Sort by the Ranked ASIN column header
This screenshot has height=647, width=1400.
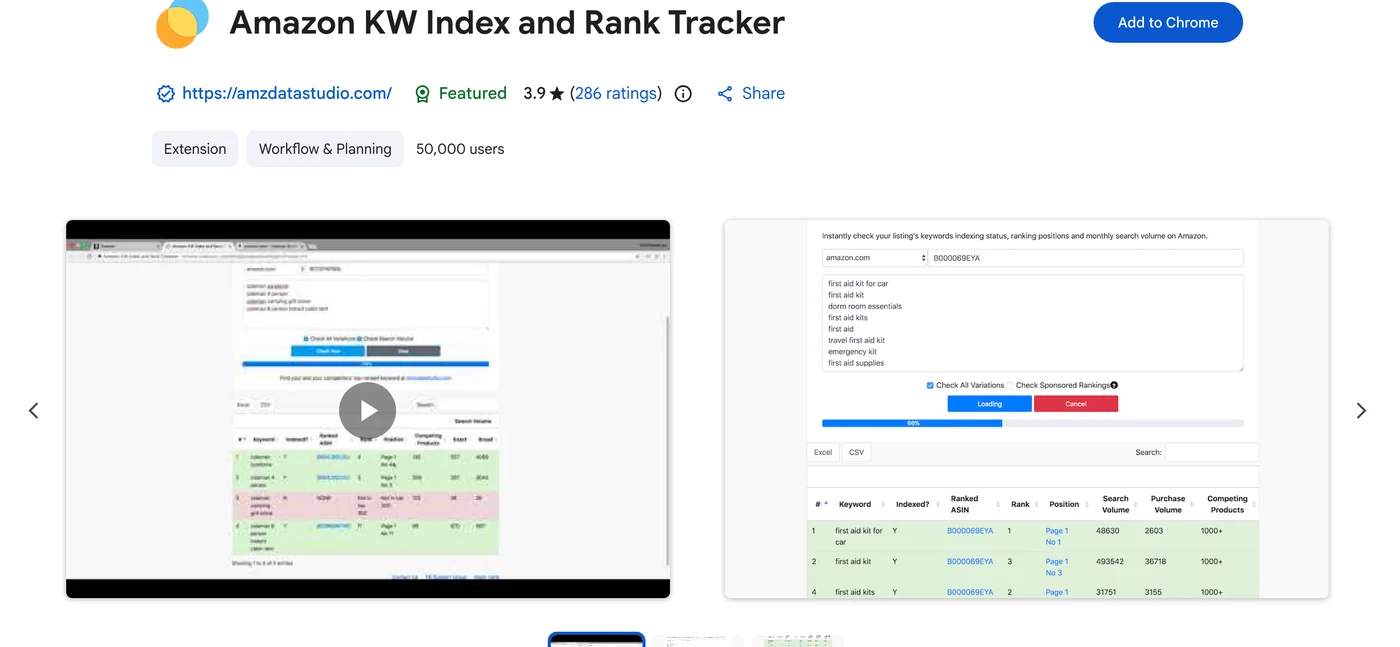pos(965,504)
